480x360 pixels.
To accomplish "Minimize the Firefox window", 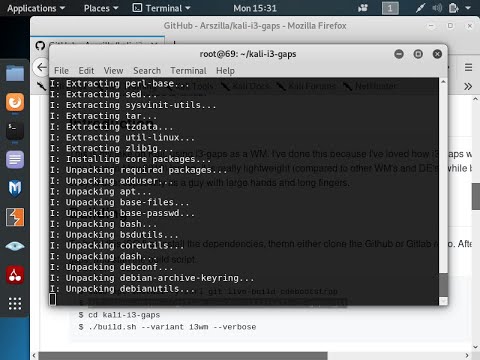I will click(431, 26).
